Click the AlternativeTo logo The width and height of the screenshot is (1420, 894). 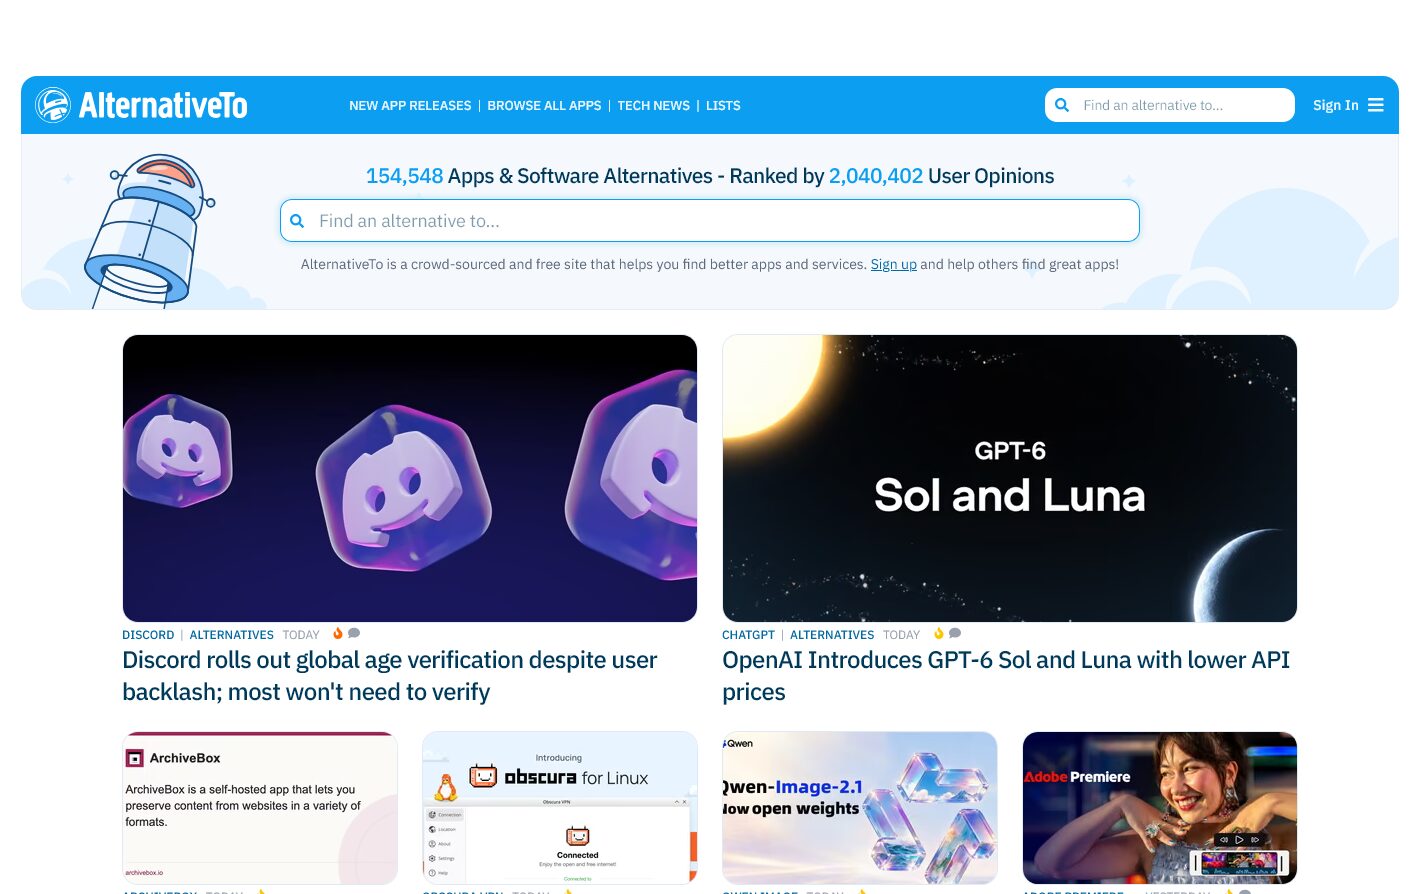pos(141,105)
